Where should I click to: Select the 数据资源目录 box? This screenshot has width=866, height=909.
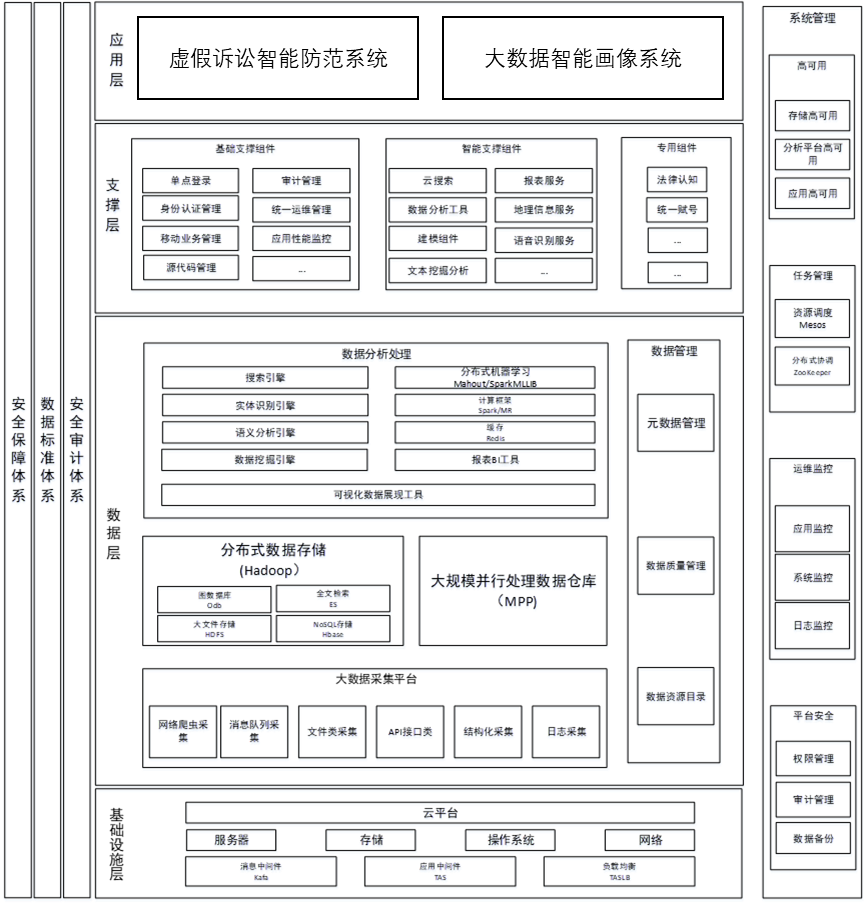[x=677, y=697]
